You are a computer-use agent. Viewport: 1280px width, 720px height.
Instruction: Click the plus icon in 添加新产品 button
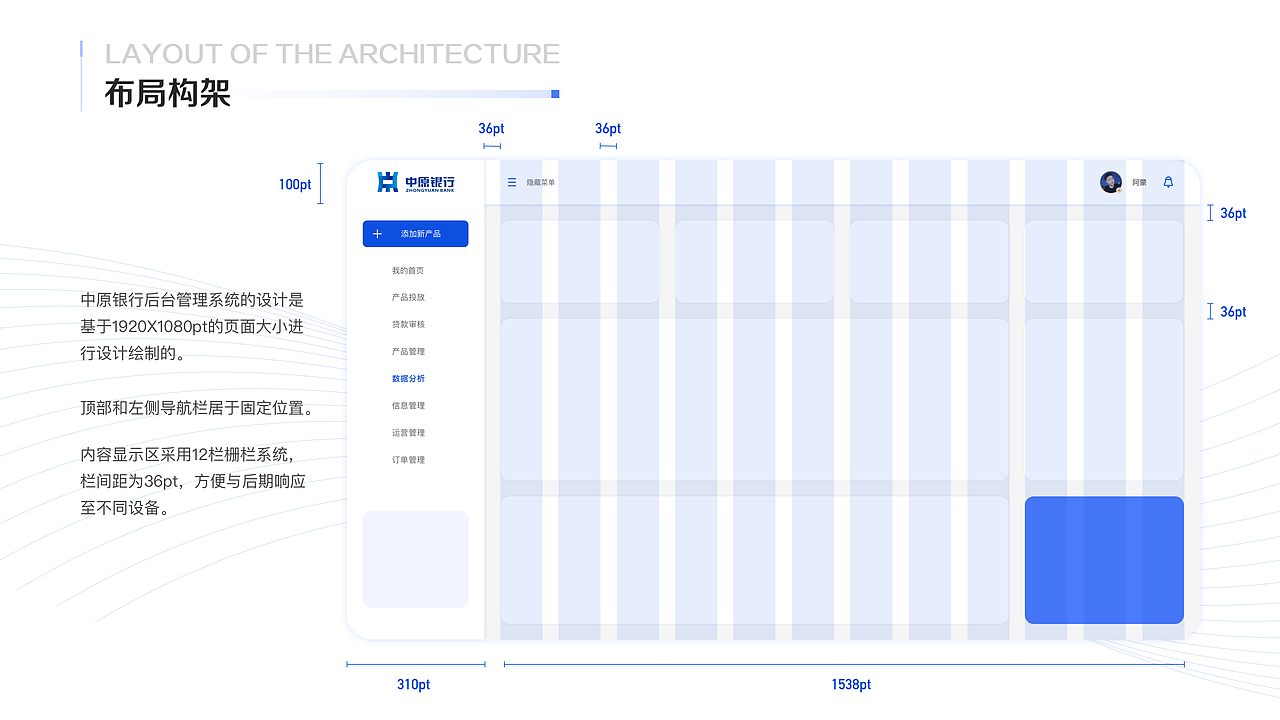point(377,234)
